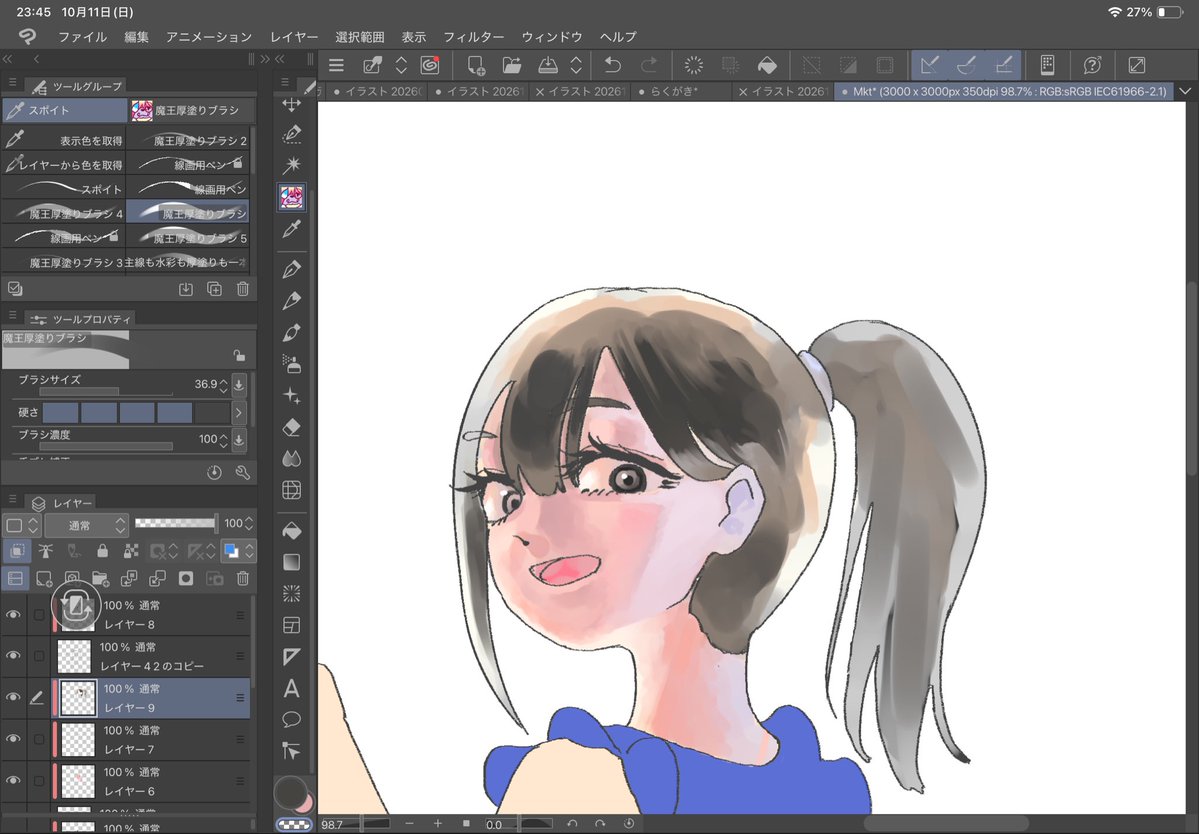
Task: Open the アニメーション menu
Action: click(x=209, y=37)
